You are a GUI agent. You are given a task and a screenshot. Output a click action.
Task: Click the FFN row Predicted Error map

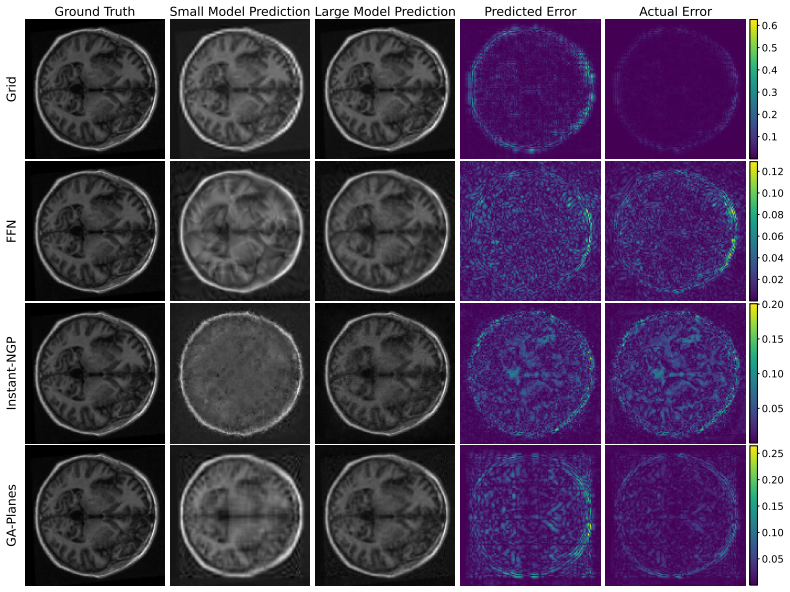[x=530, y=231]
